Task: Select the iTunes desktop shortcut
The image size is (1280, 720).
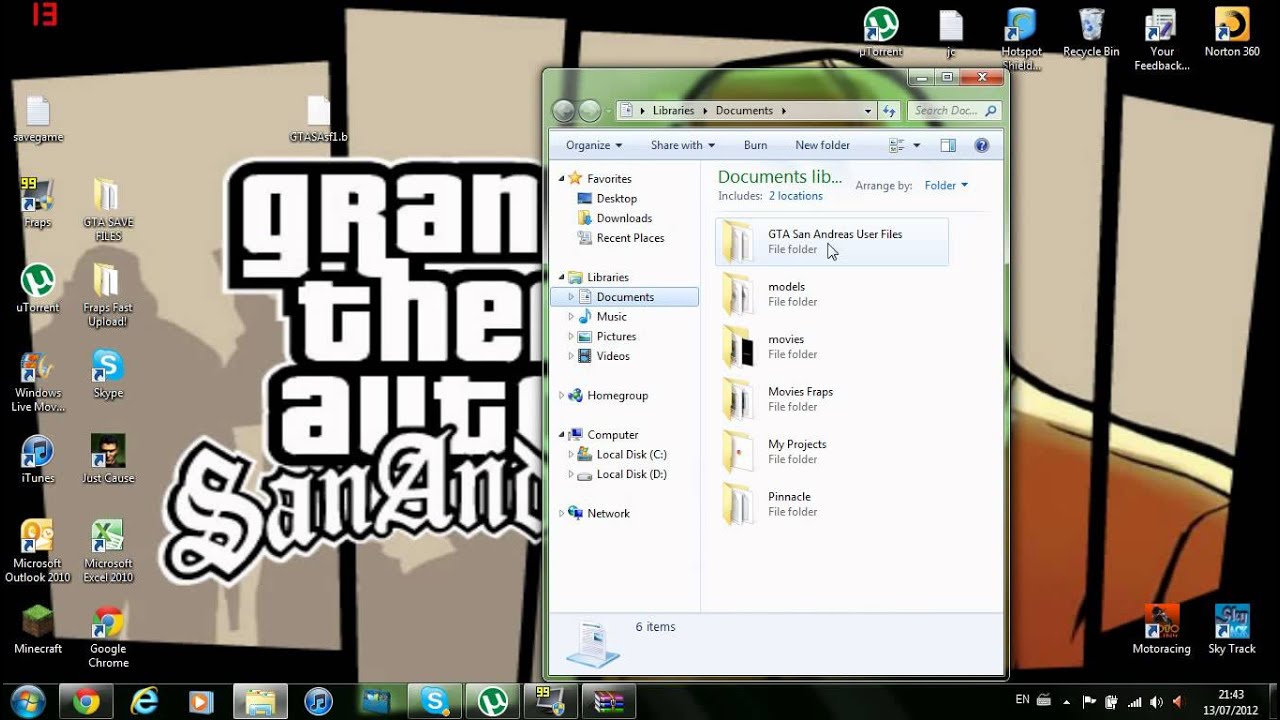Action: [x=38, y=459]
